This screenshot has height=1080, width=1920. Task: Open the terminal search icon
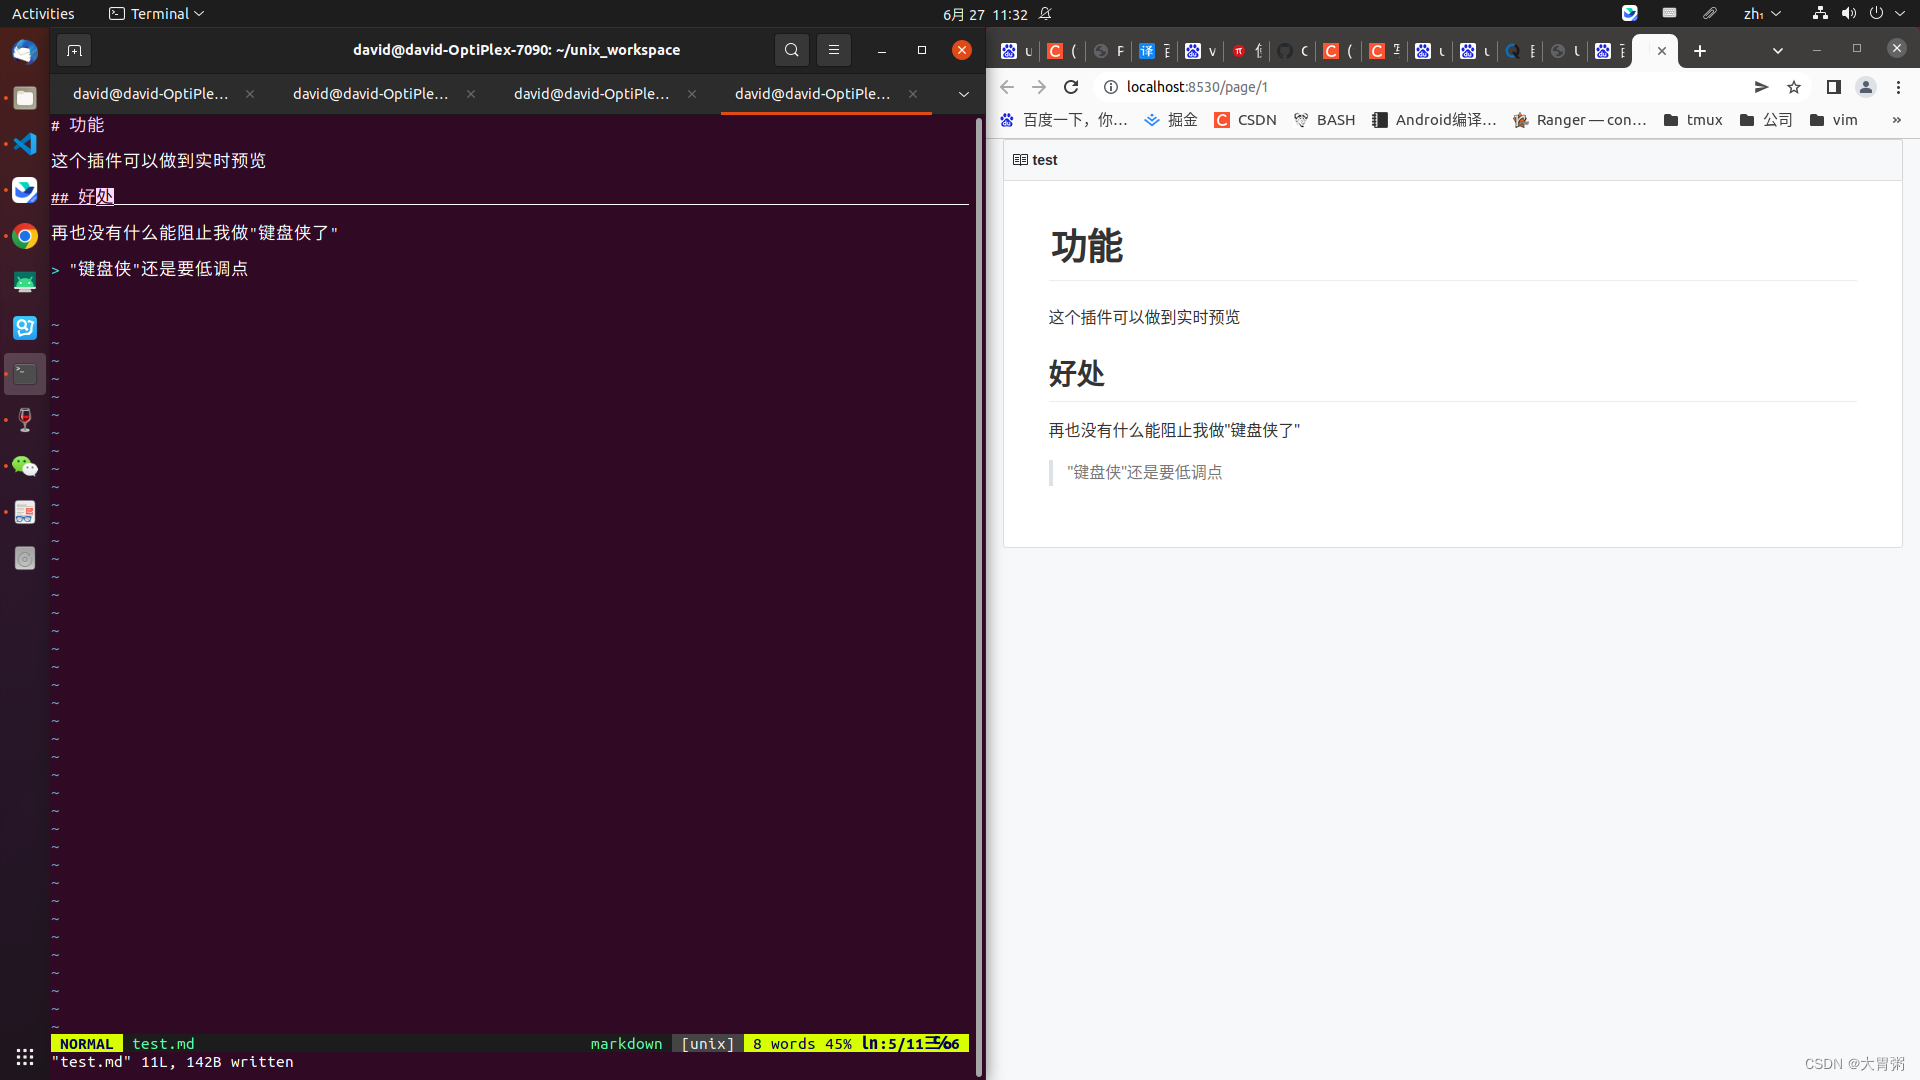pyautogui.click(x=791, y=50)
